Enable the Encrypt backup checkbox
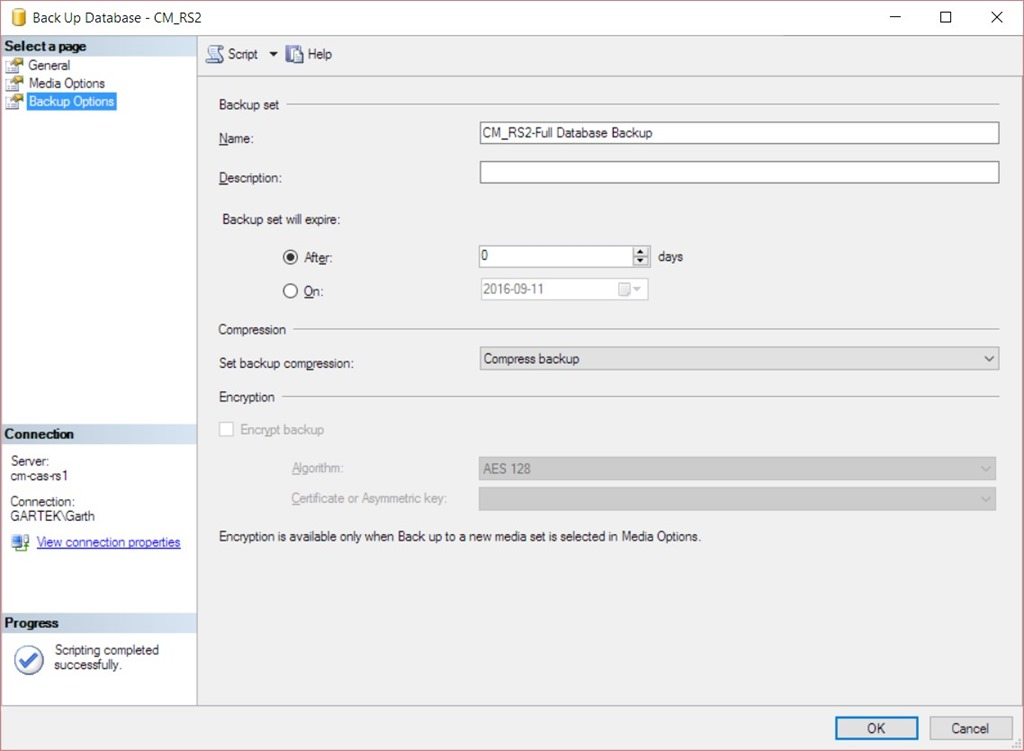1024x751 pixels. pyautogui.click(x=225, y=430)
